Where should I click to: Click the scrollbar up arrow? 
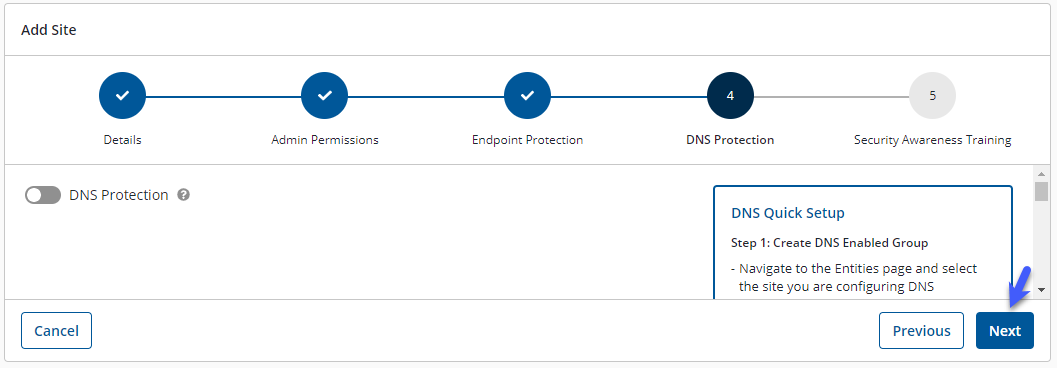[x=1041, y=173]
